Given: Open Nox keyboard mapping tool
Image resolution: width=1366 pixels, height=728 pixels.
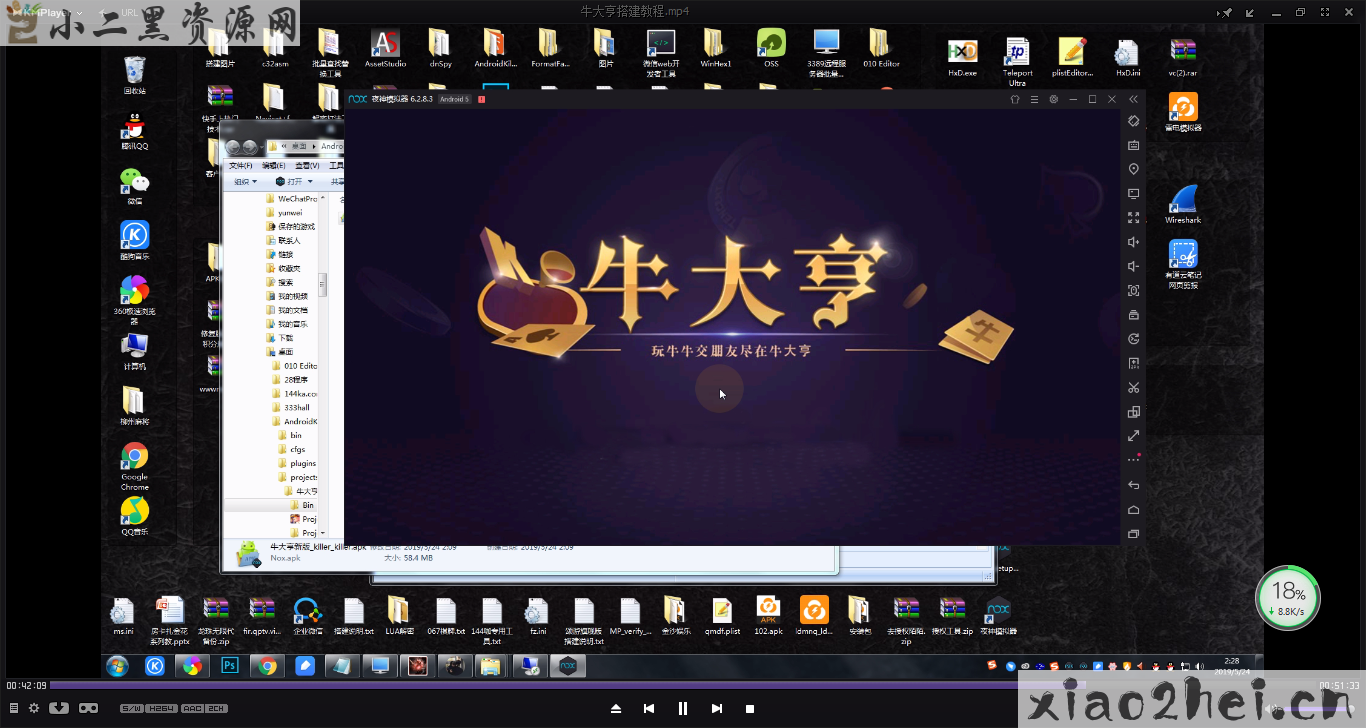Looking at the screenshot, I should click(x=1133, y=145).
